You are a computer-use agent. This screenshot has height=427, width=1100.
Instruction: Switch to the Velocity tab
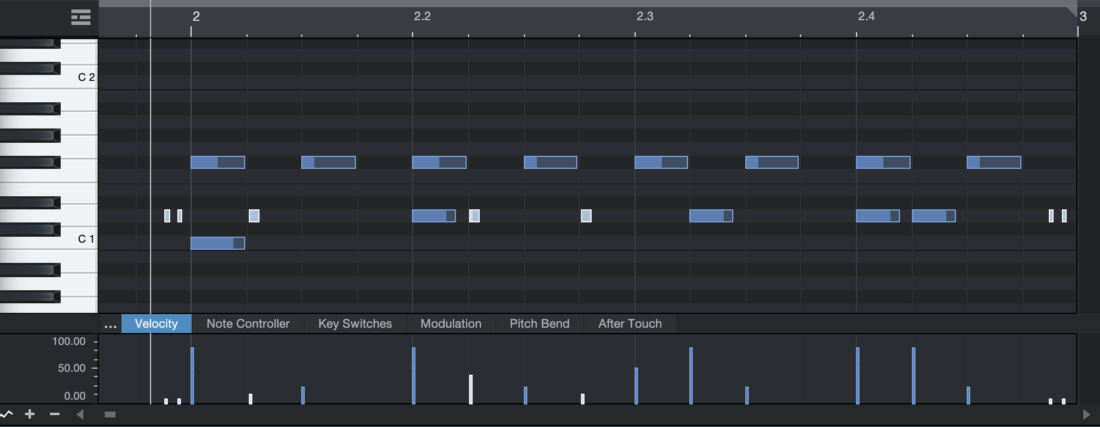pos(156,324)
